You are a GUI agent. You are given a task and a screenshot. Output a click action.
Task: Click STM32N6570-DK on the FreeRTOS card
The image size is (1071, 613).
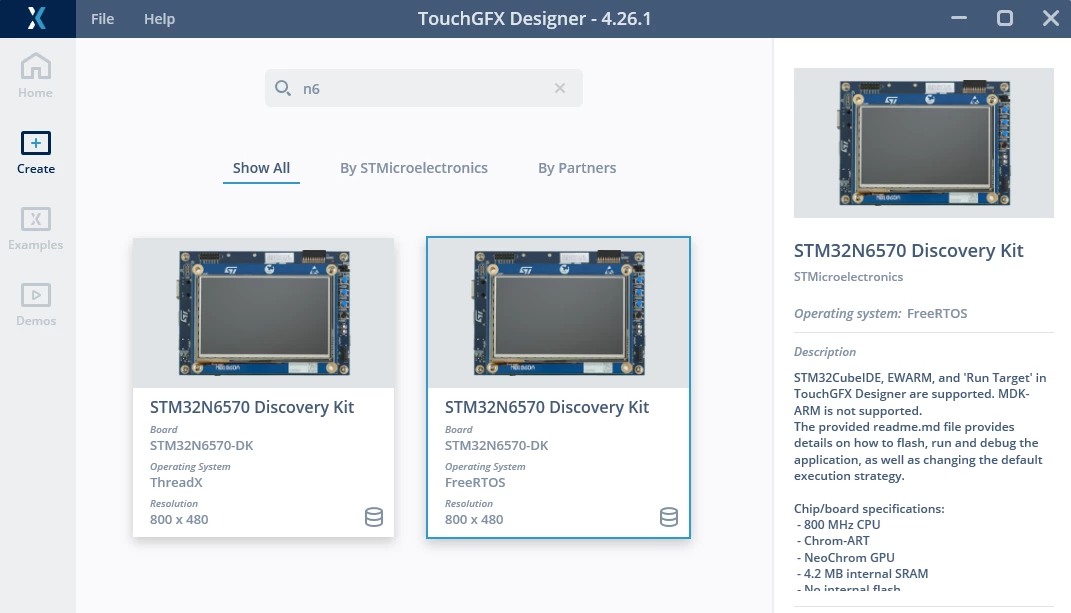point(497,446)
